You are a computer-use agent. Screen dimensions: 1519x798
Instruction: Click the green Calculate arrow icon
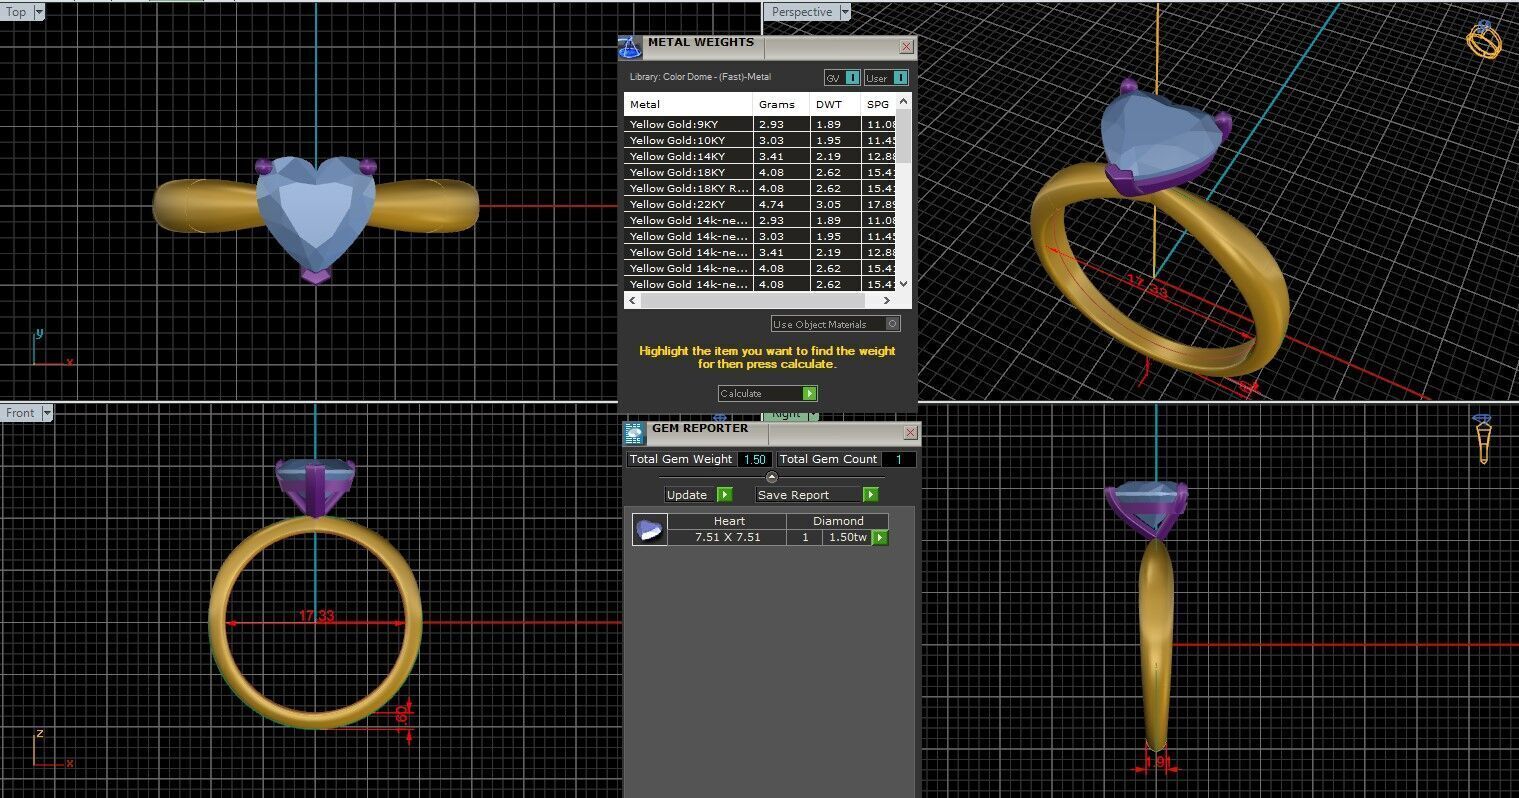(x=810, y=394)
